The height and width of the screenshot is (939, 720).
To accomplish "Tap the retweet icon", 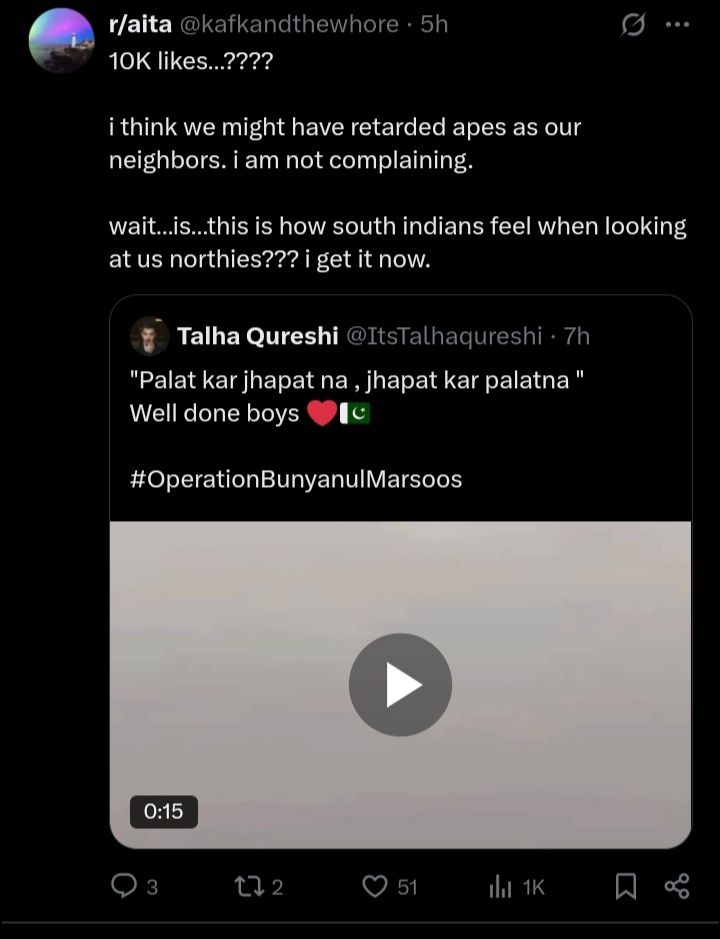I will click(248, 886).
